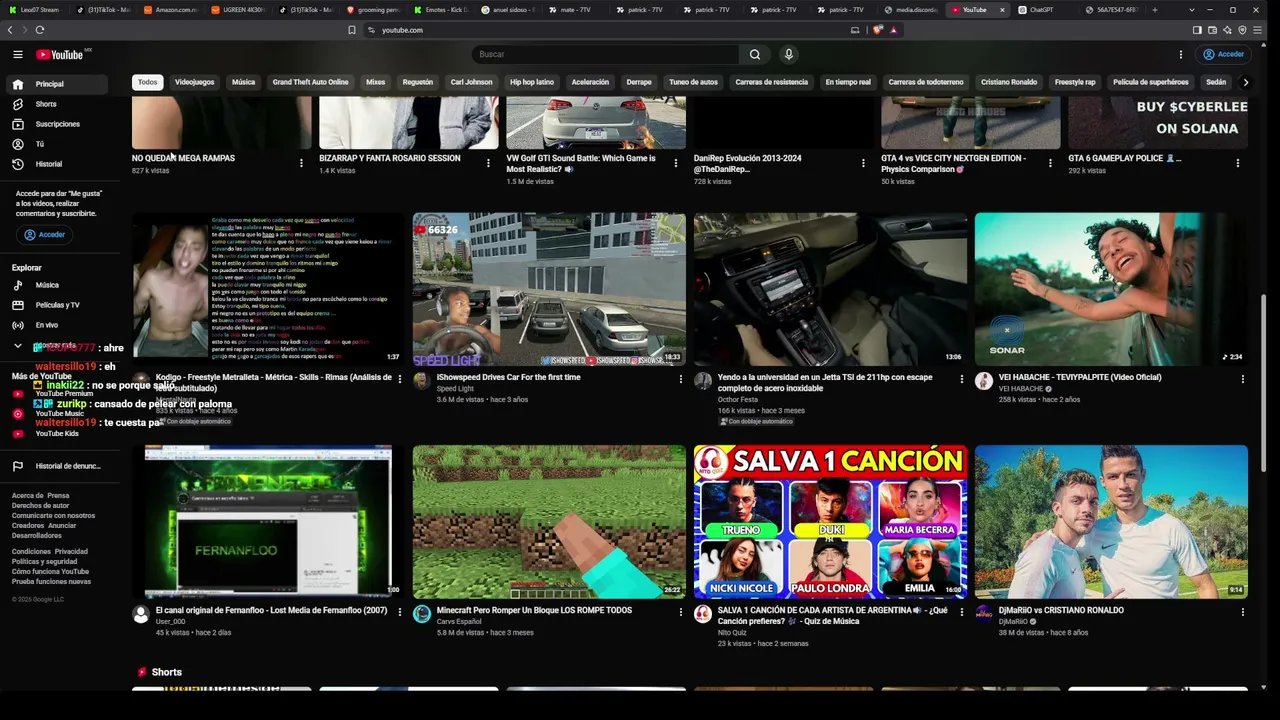1280x720 pixels.
Task: Open the Tú section in the sidebar
Action: click(x=56, y=144)
